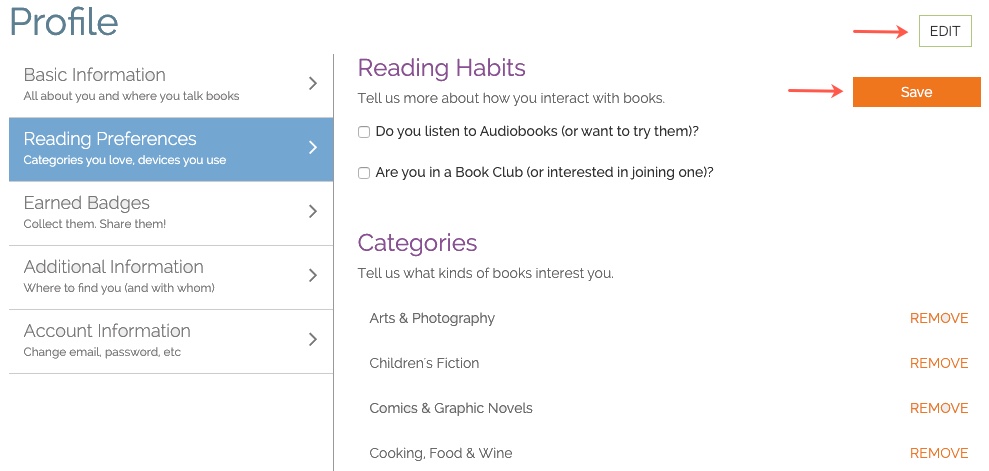Click the EDIT button
This screenshot has width=989, height=471.
(945, 32)
